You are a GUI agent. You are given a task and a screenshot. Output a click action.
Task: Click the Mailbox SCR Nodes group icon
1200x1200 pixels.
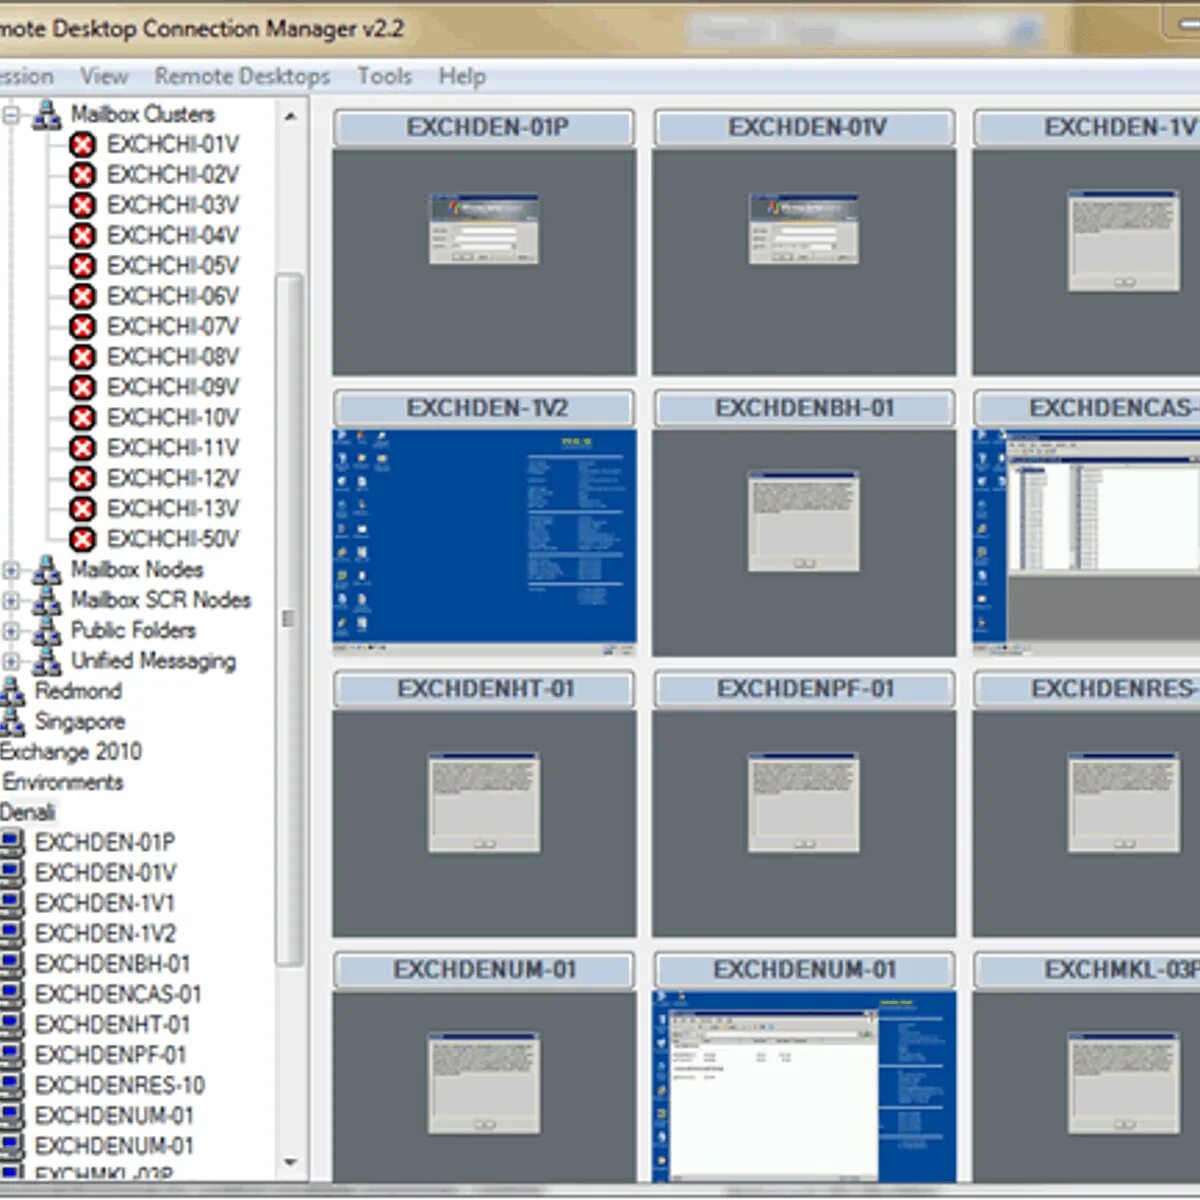tap(47, 600)
